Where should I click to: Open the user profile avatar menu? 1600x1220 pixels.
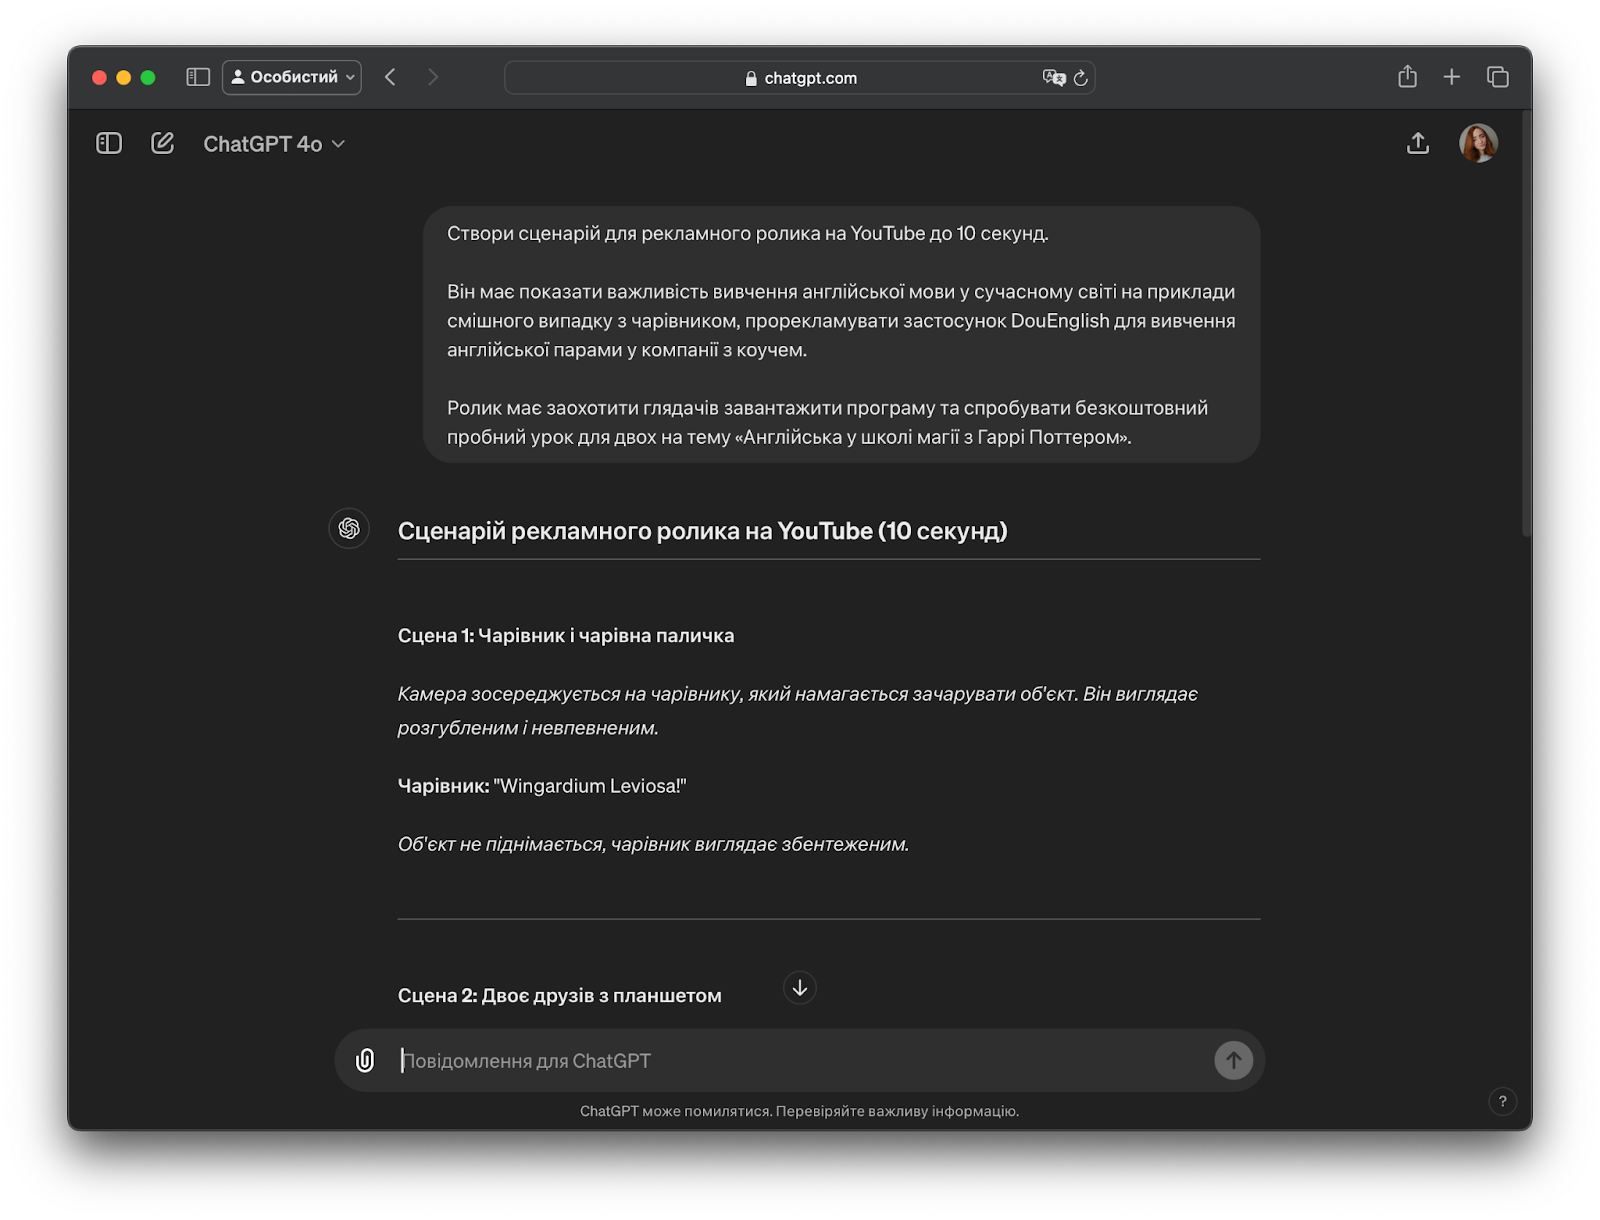tap(1478, 143)
